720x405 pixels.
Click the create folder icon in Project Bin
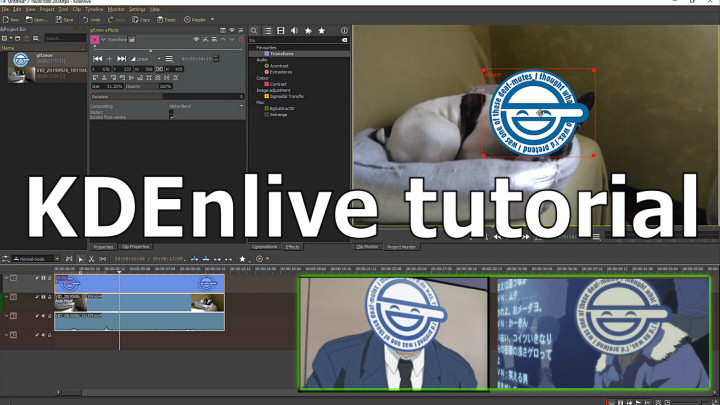pos(17,38)
